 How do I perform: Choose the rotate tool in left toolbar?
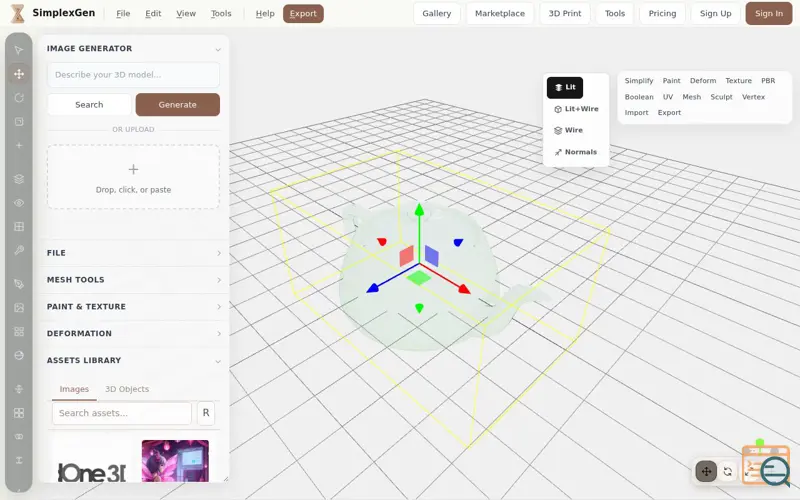pyautogui.click(x=19, y=97)
